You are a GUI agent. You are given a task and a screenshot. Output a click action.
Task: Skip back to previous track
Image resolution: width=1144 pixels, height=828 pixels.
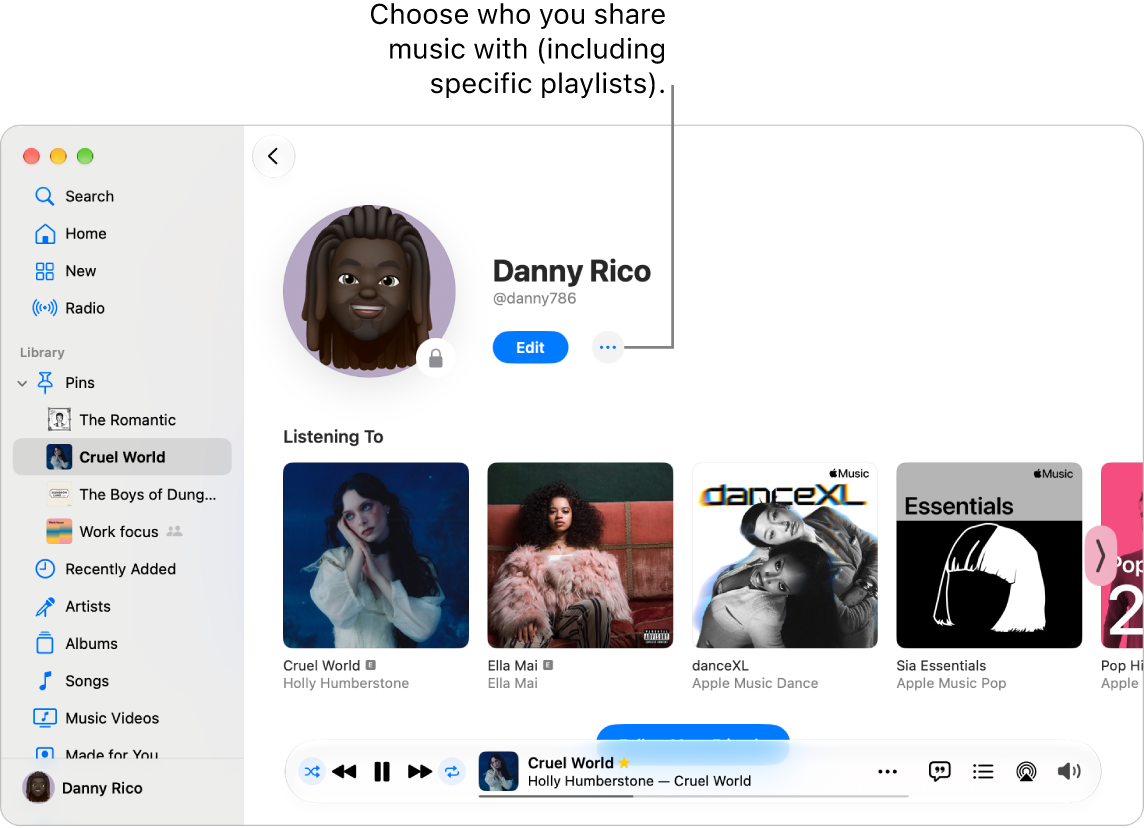click(344, 771)
